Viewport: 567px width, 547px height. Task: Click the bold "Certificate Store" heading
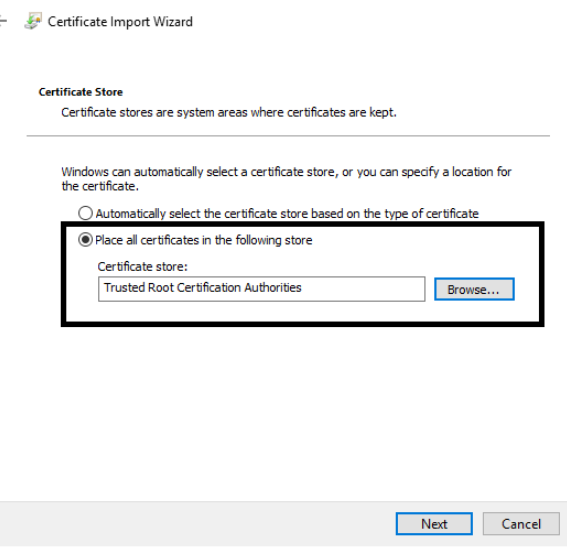pos(81,92)
